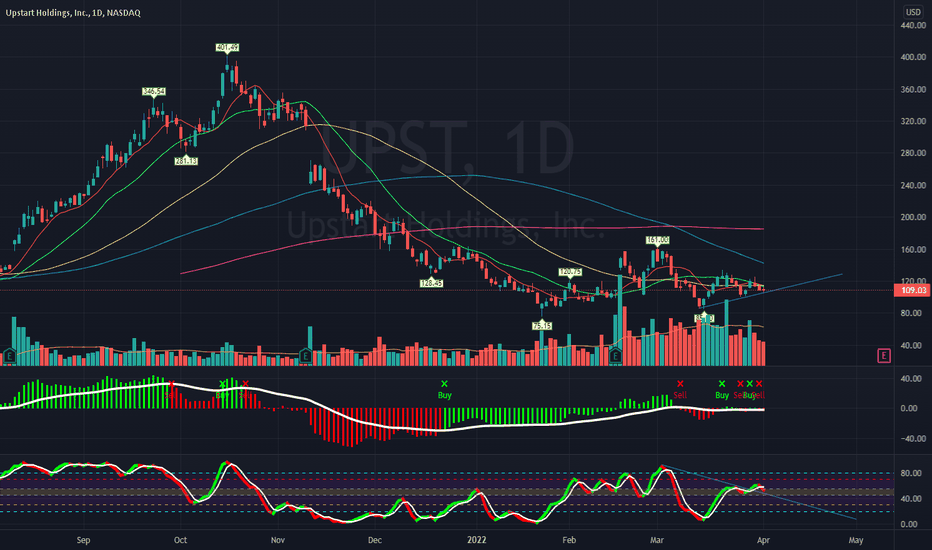The image size is (932, 550).
Task: Open the earnings E marker at chart's far left
Action: coord(9,356)
